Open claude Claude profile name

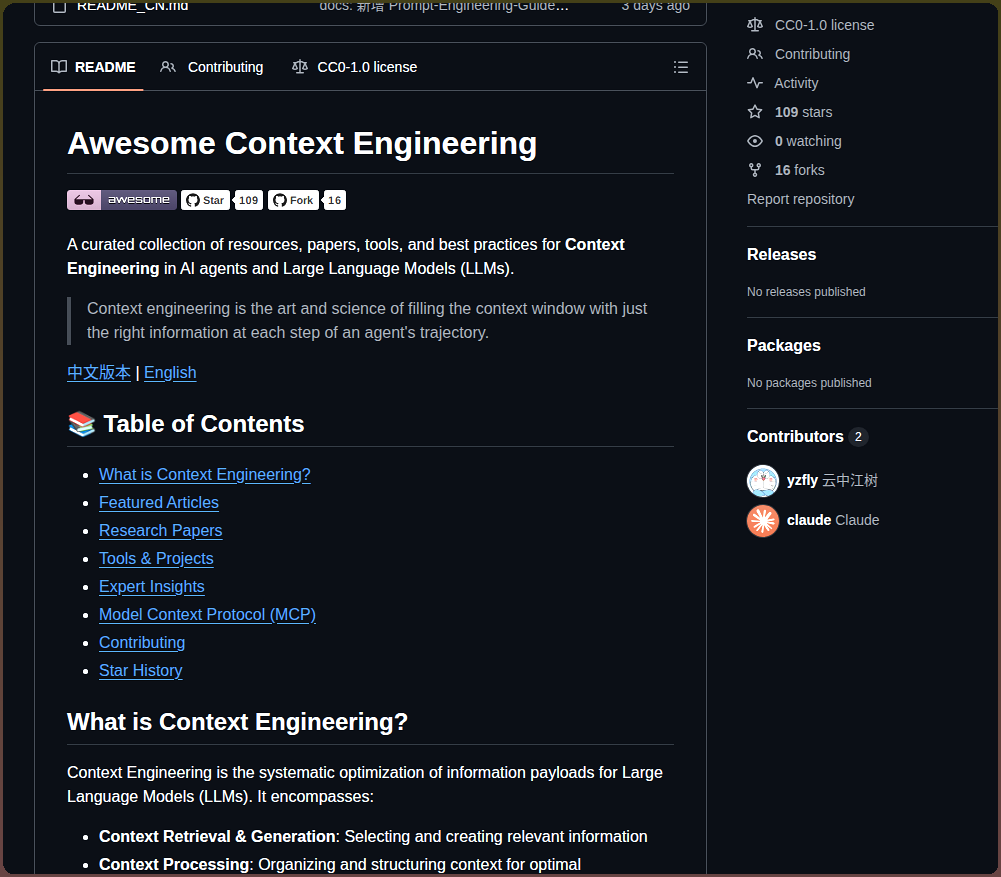[832, 521]
